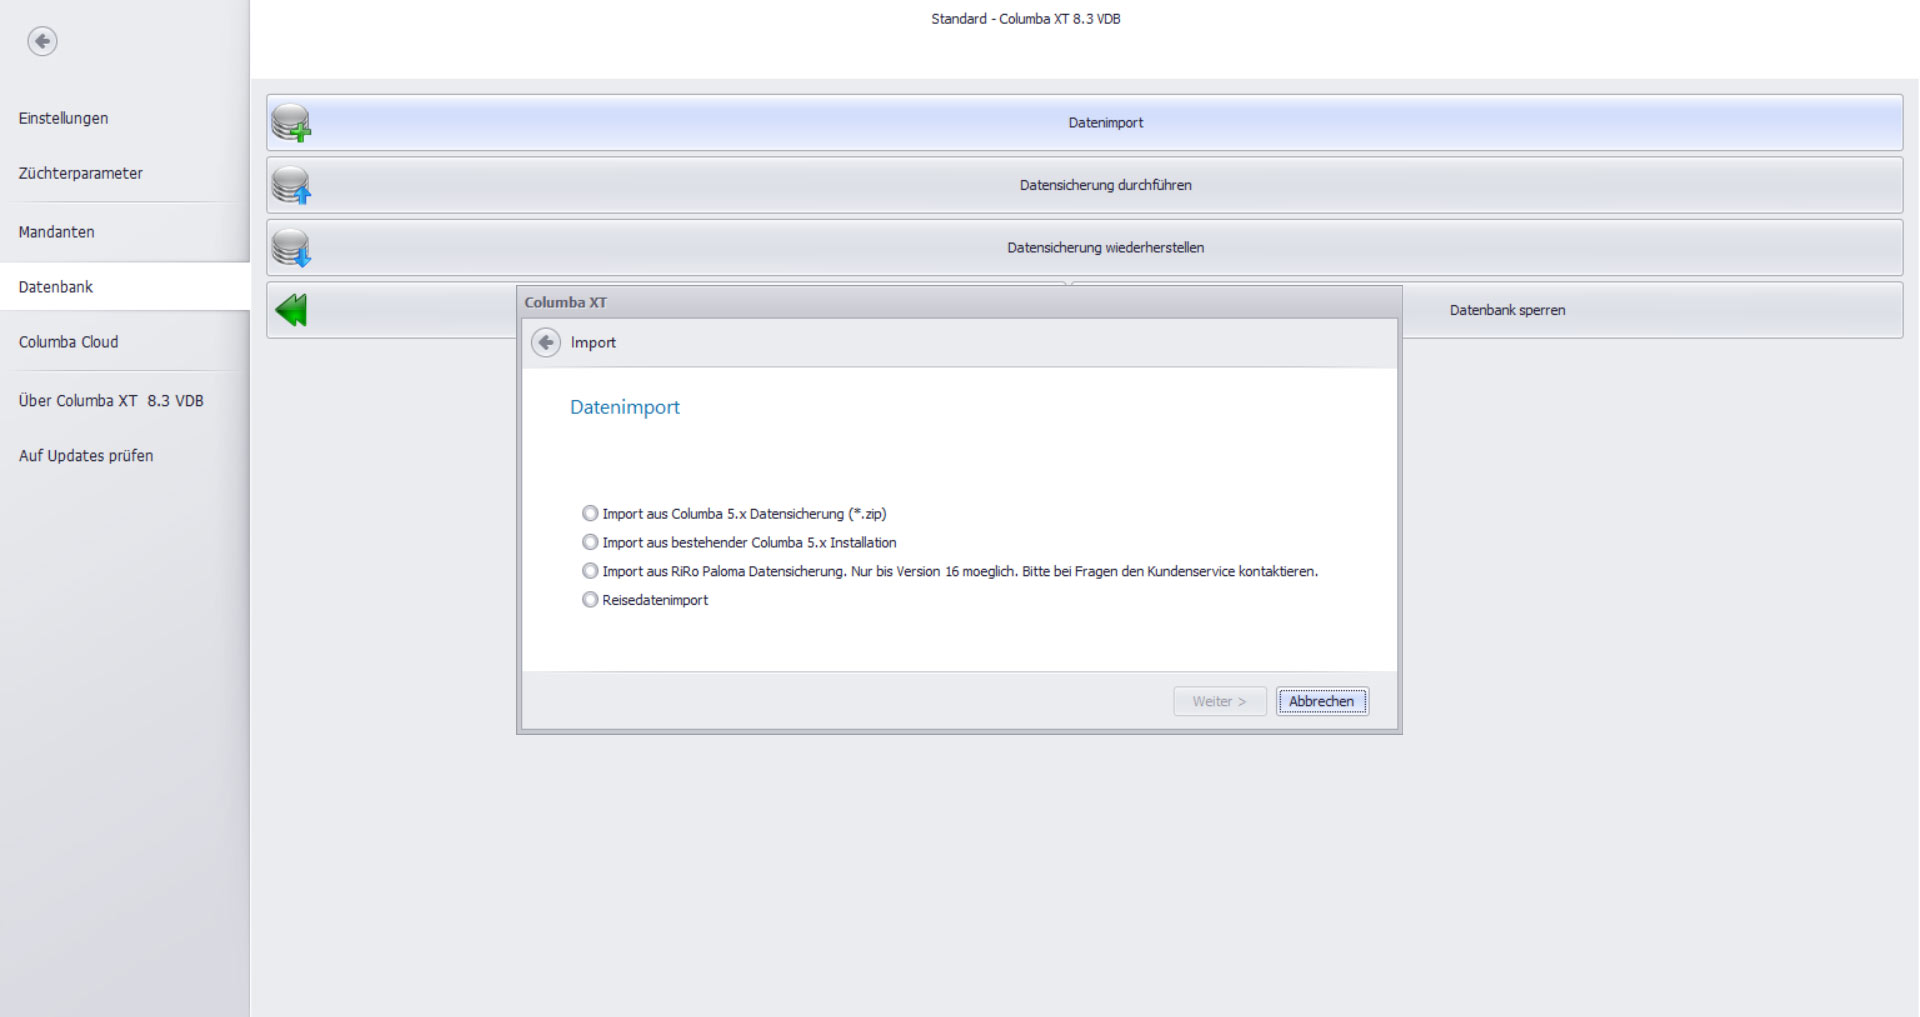Select the RiRo Paloma Datensicherung import option

point(590,572)
